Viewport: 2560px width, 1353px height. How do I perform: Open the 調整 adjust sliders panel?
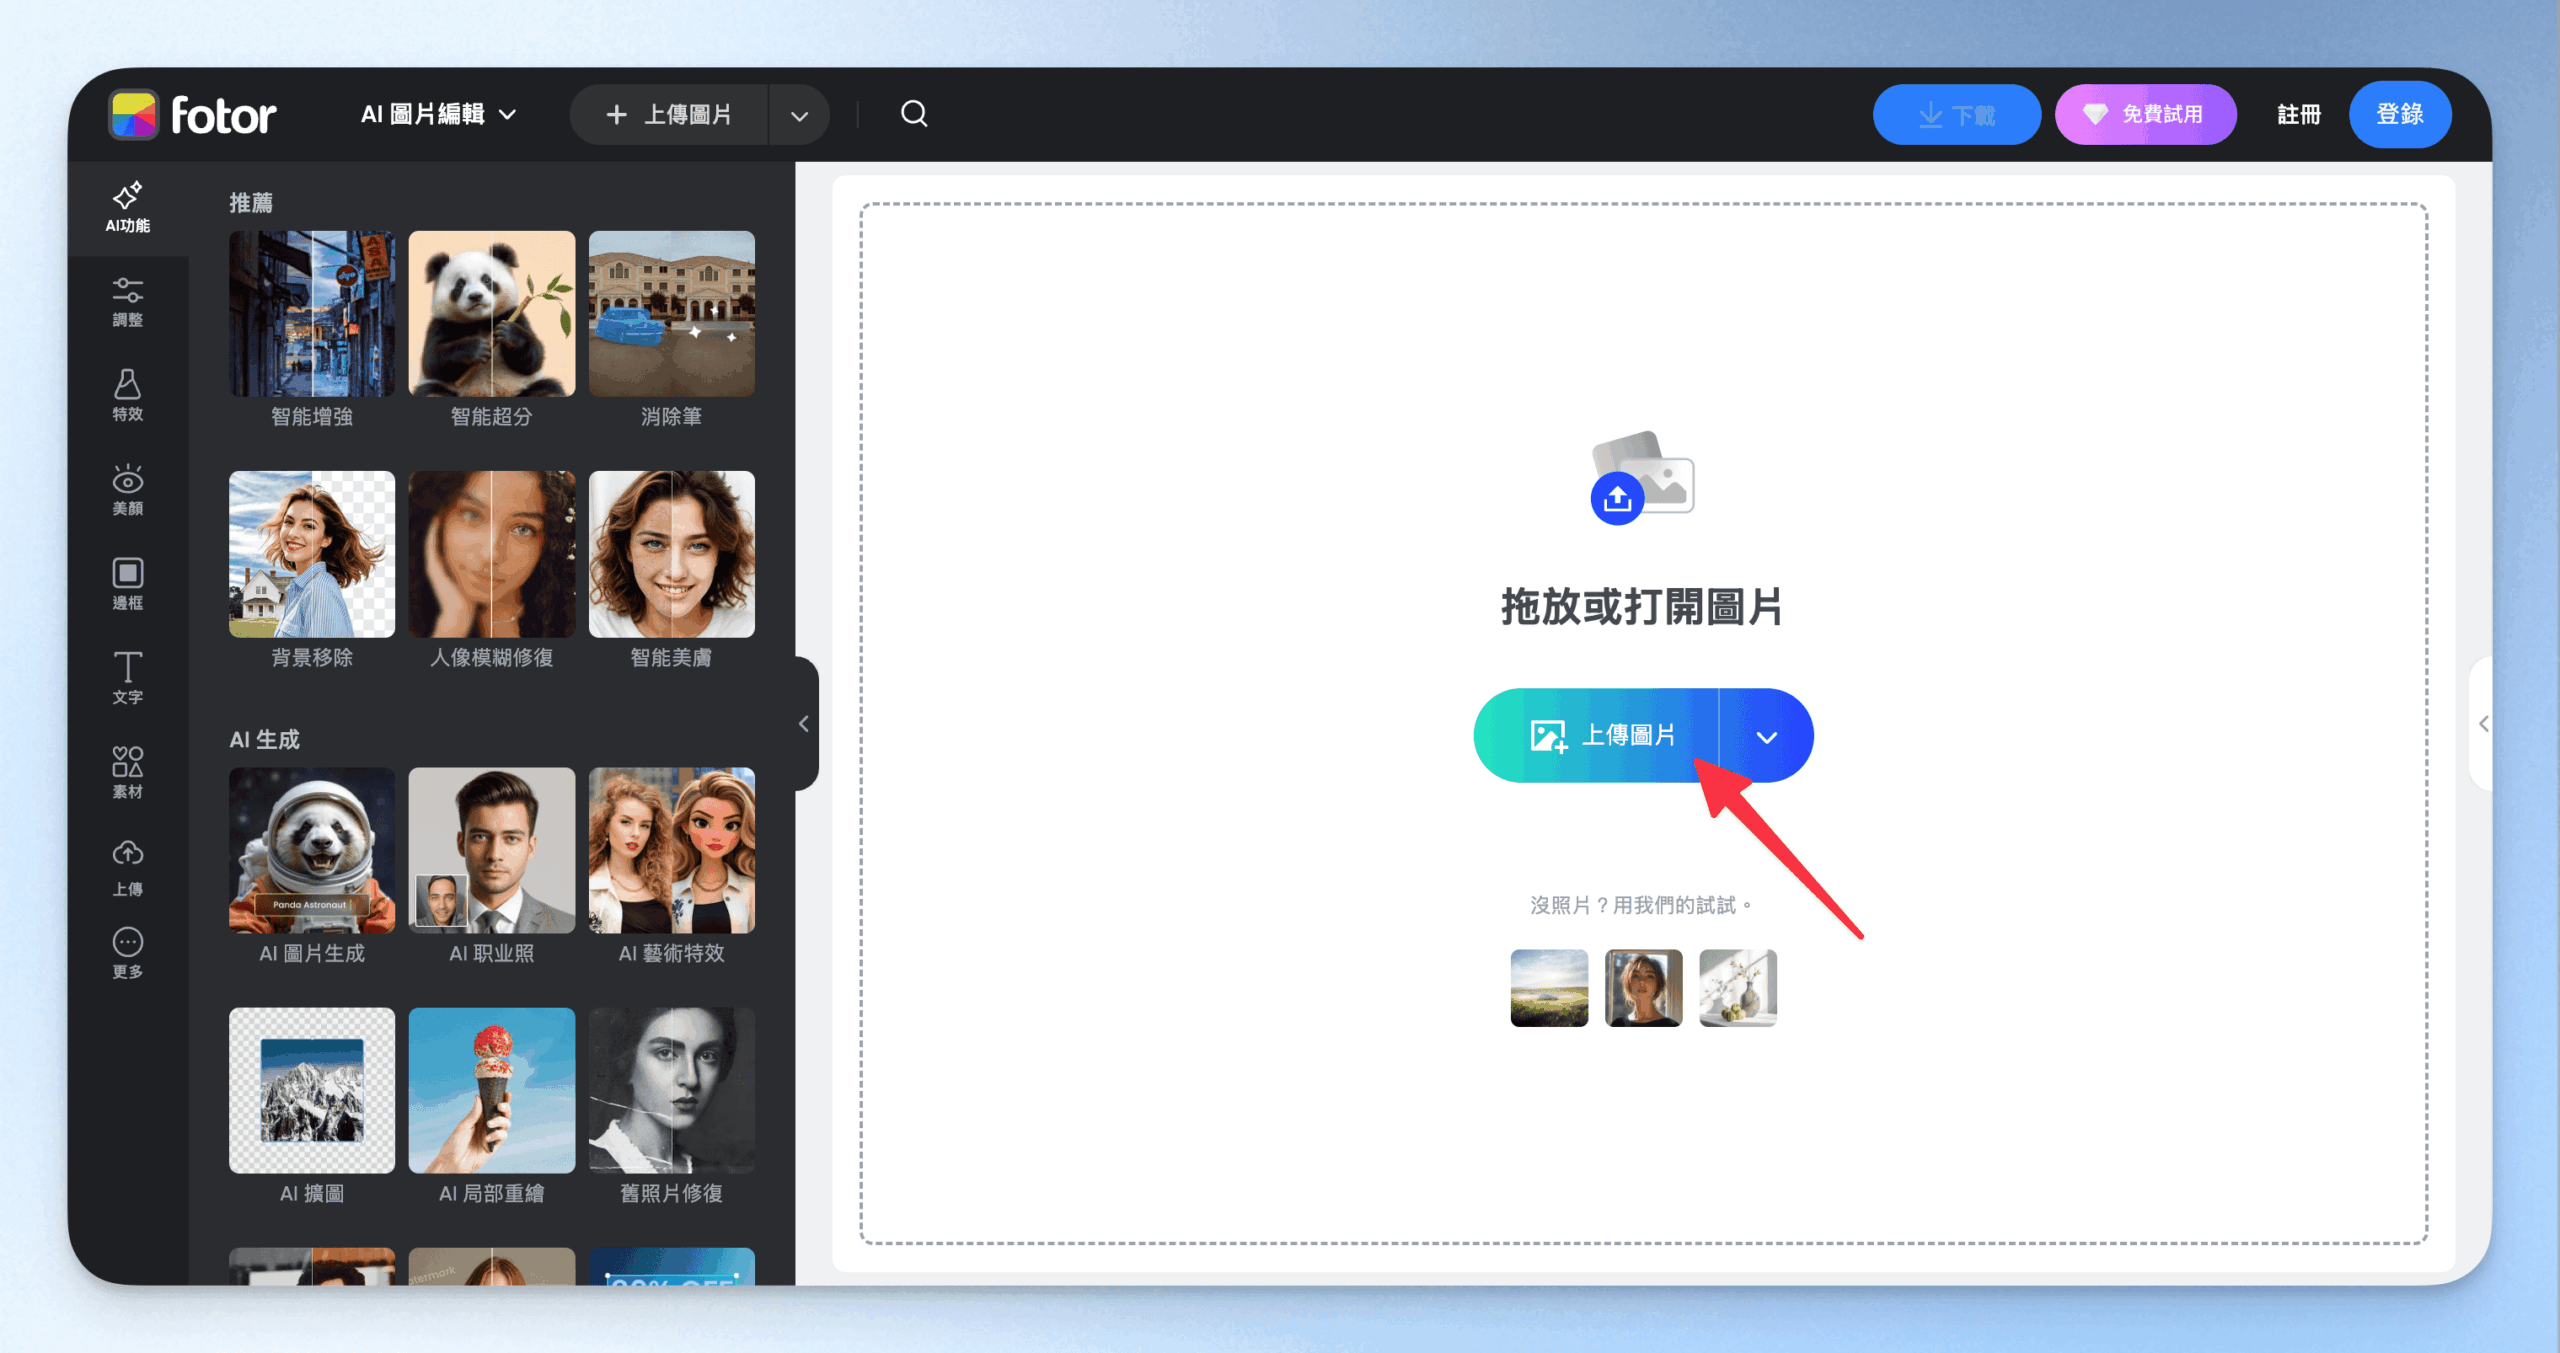[x=128, y=302]
